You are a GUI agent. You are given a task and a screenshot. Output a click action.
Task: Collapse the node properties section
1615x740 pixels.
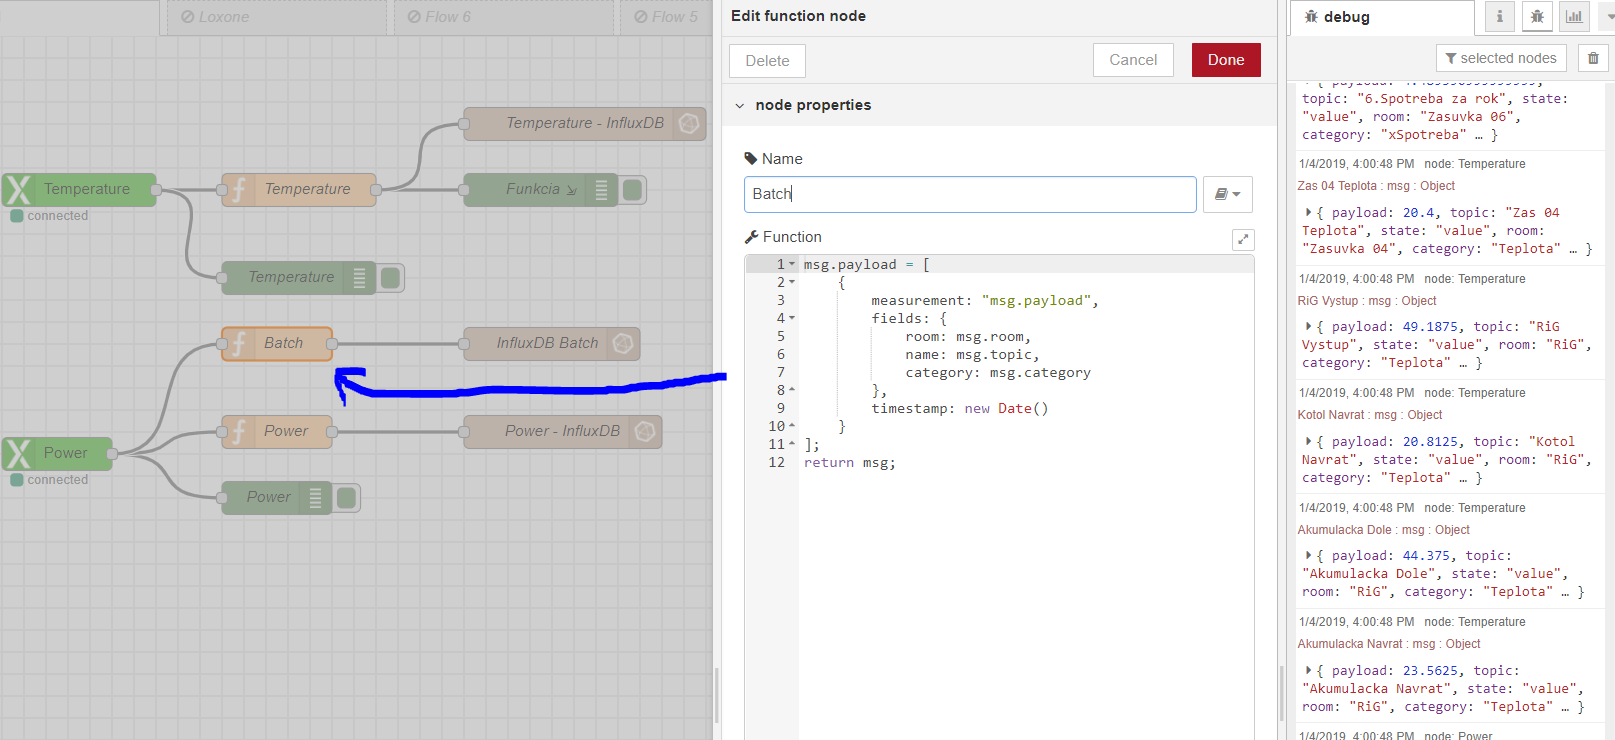click(x=740, y=105)
